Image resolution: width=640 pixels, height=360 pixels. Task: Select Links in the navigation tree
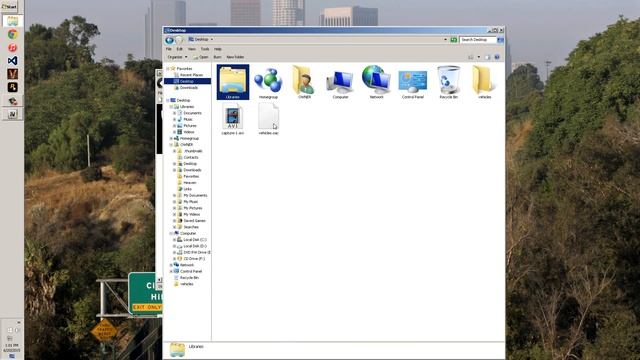(184, 189)
